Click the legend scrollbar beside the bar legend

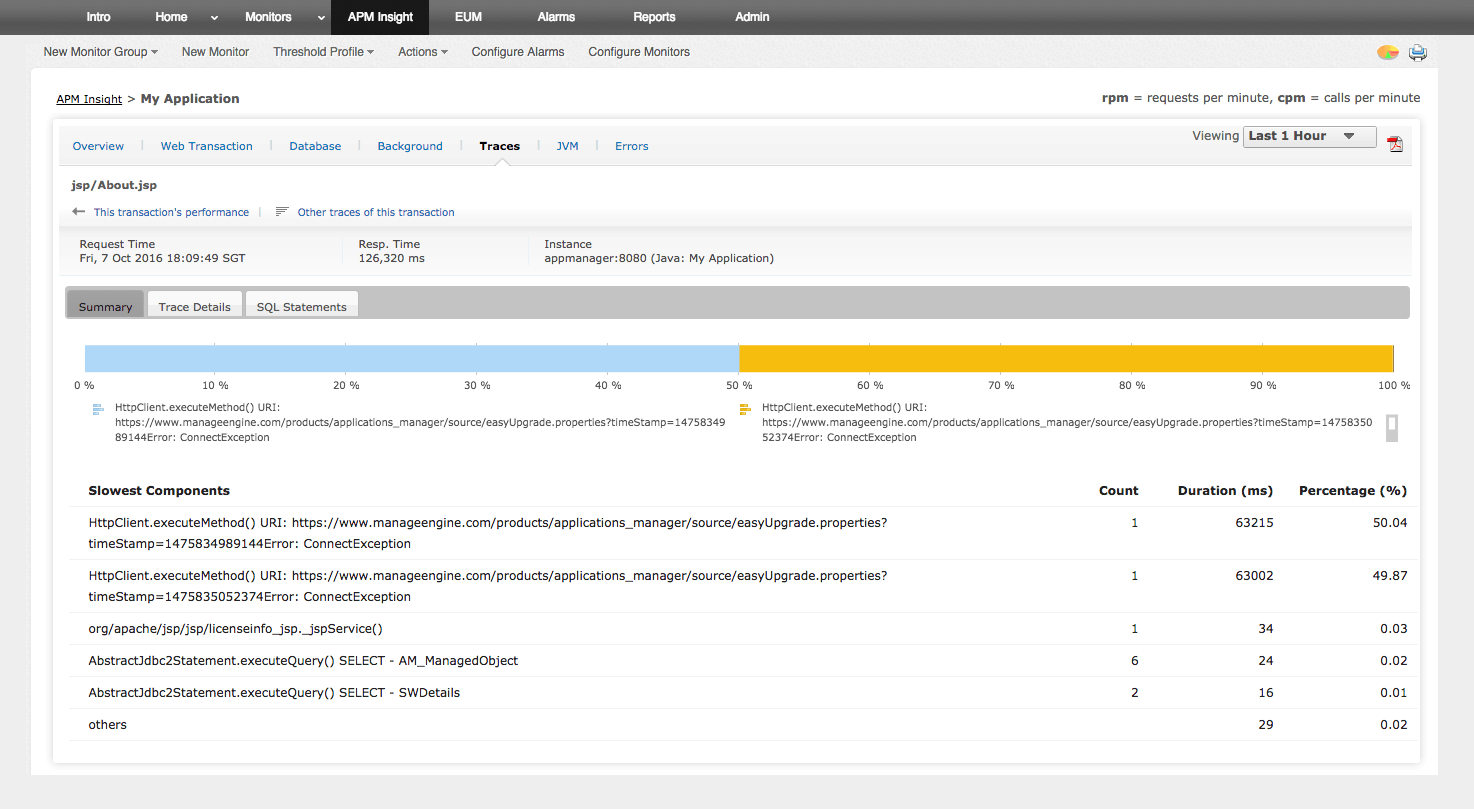[x=1391, y=428]
